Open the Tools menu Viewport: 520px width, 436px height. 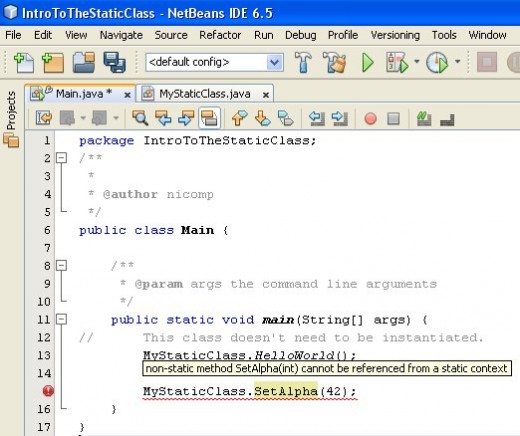[444, 35]
